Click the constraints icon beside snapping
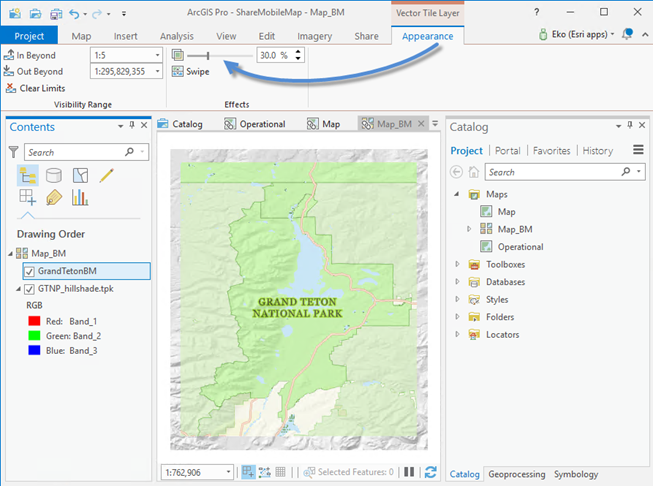This screenshot has width=653, height=486. (264, 472)
